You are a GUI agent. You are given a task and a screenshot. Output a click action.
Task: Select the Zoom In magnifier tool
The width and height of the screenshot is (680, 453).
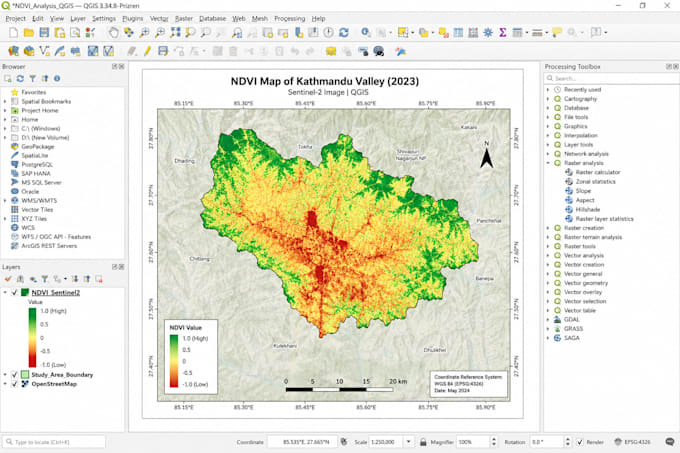[144, 33]
